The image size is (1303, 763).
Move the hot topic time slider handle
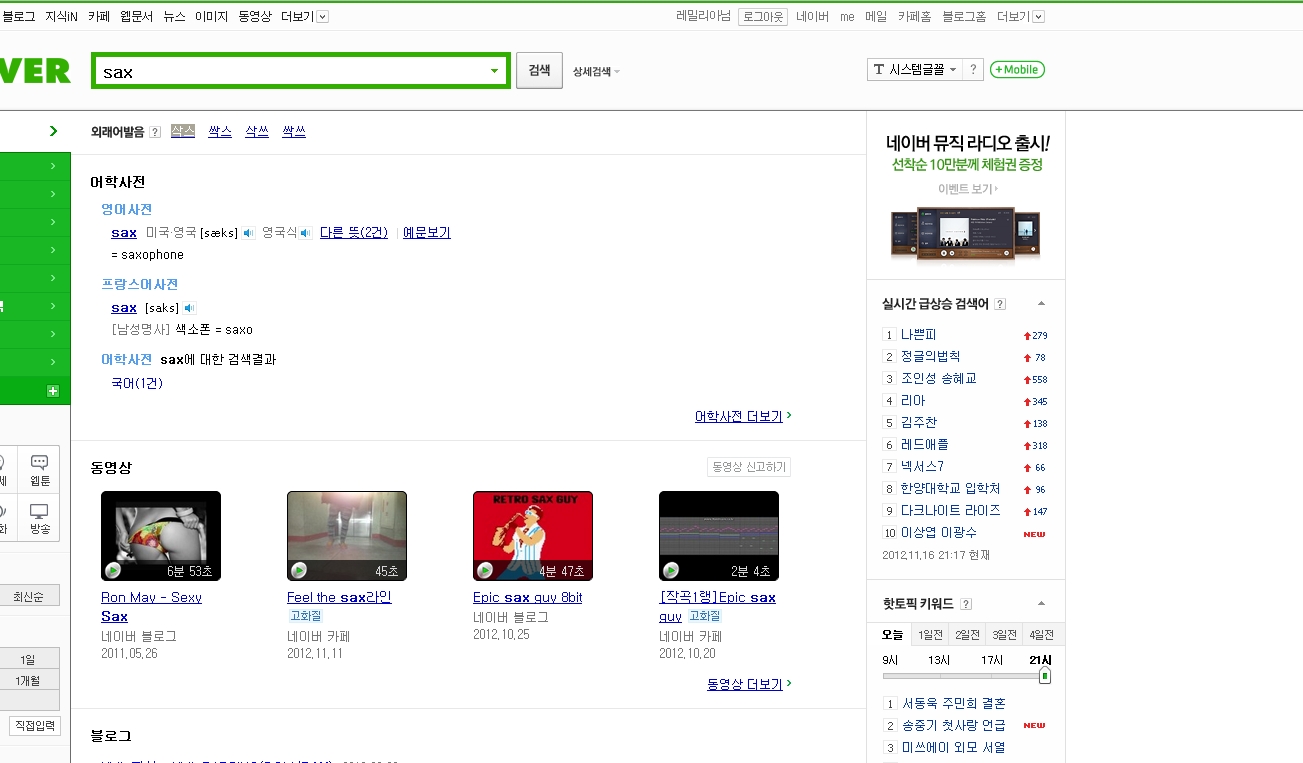(1044, 676)
